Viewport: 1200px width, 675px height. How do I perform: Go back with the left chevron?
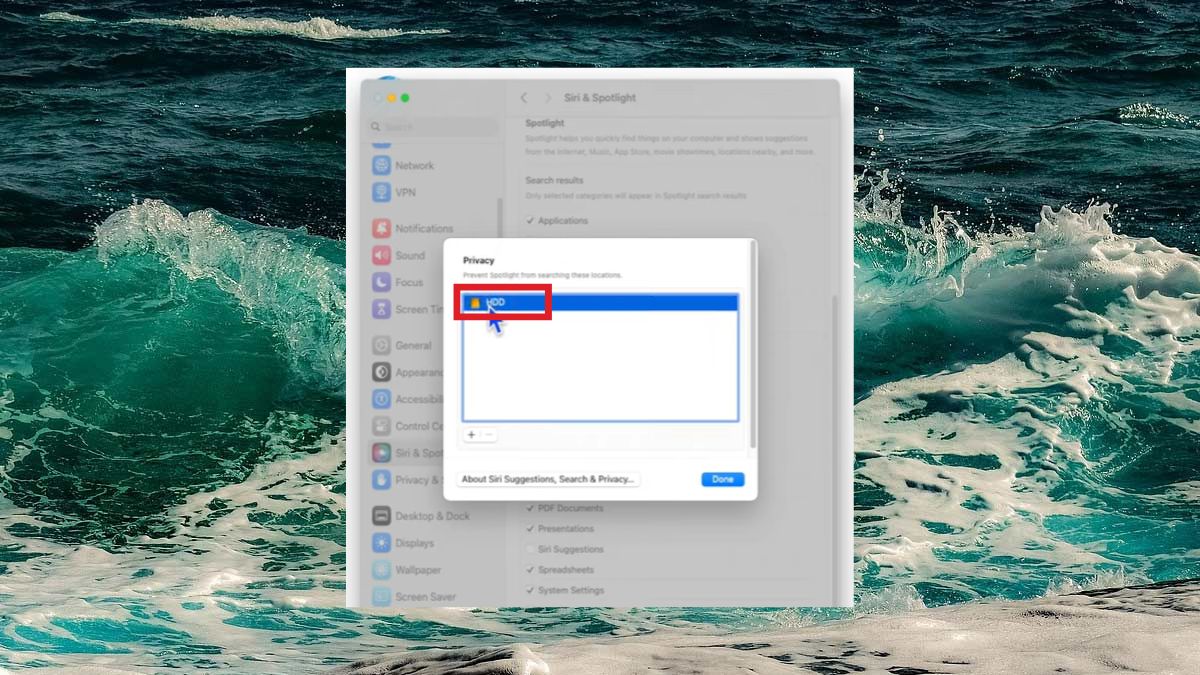click(524, 98)
